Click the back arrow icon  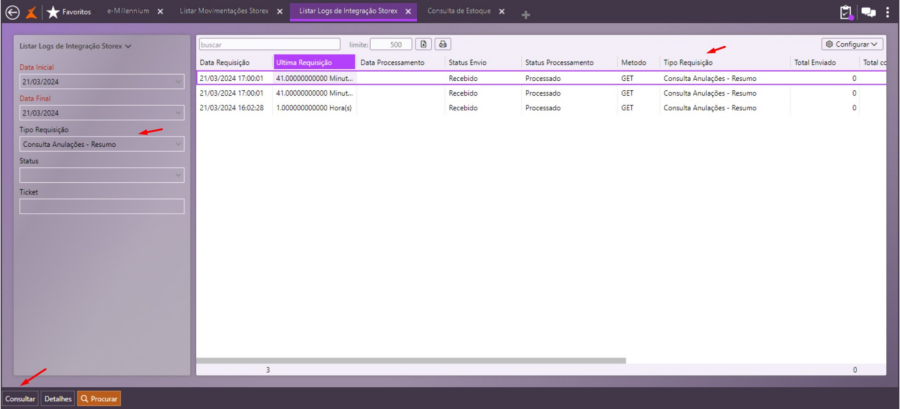[x=12, y=12]
